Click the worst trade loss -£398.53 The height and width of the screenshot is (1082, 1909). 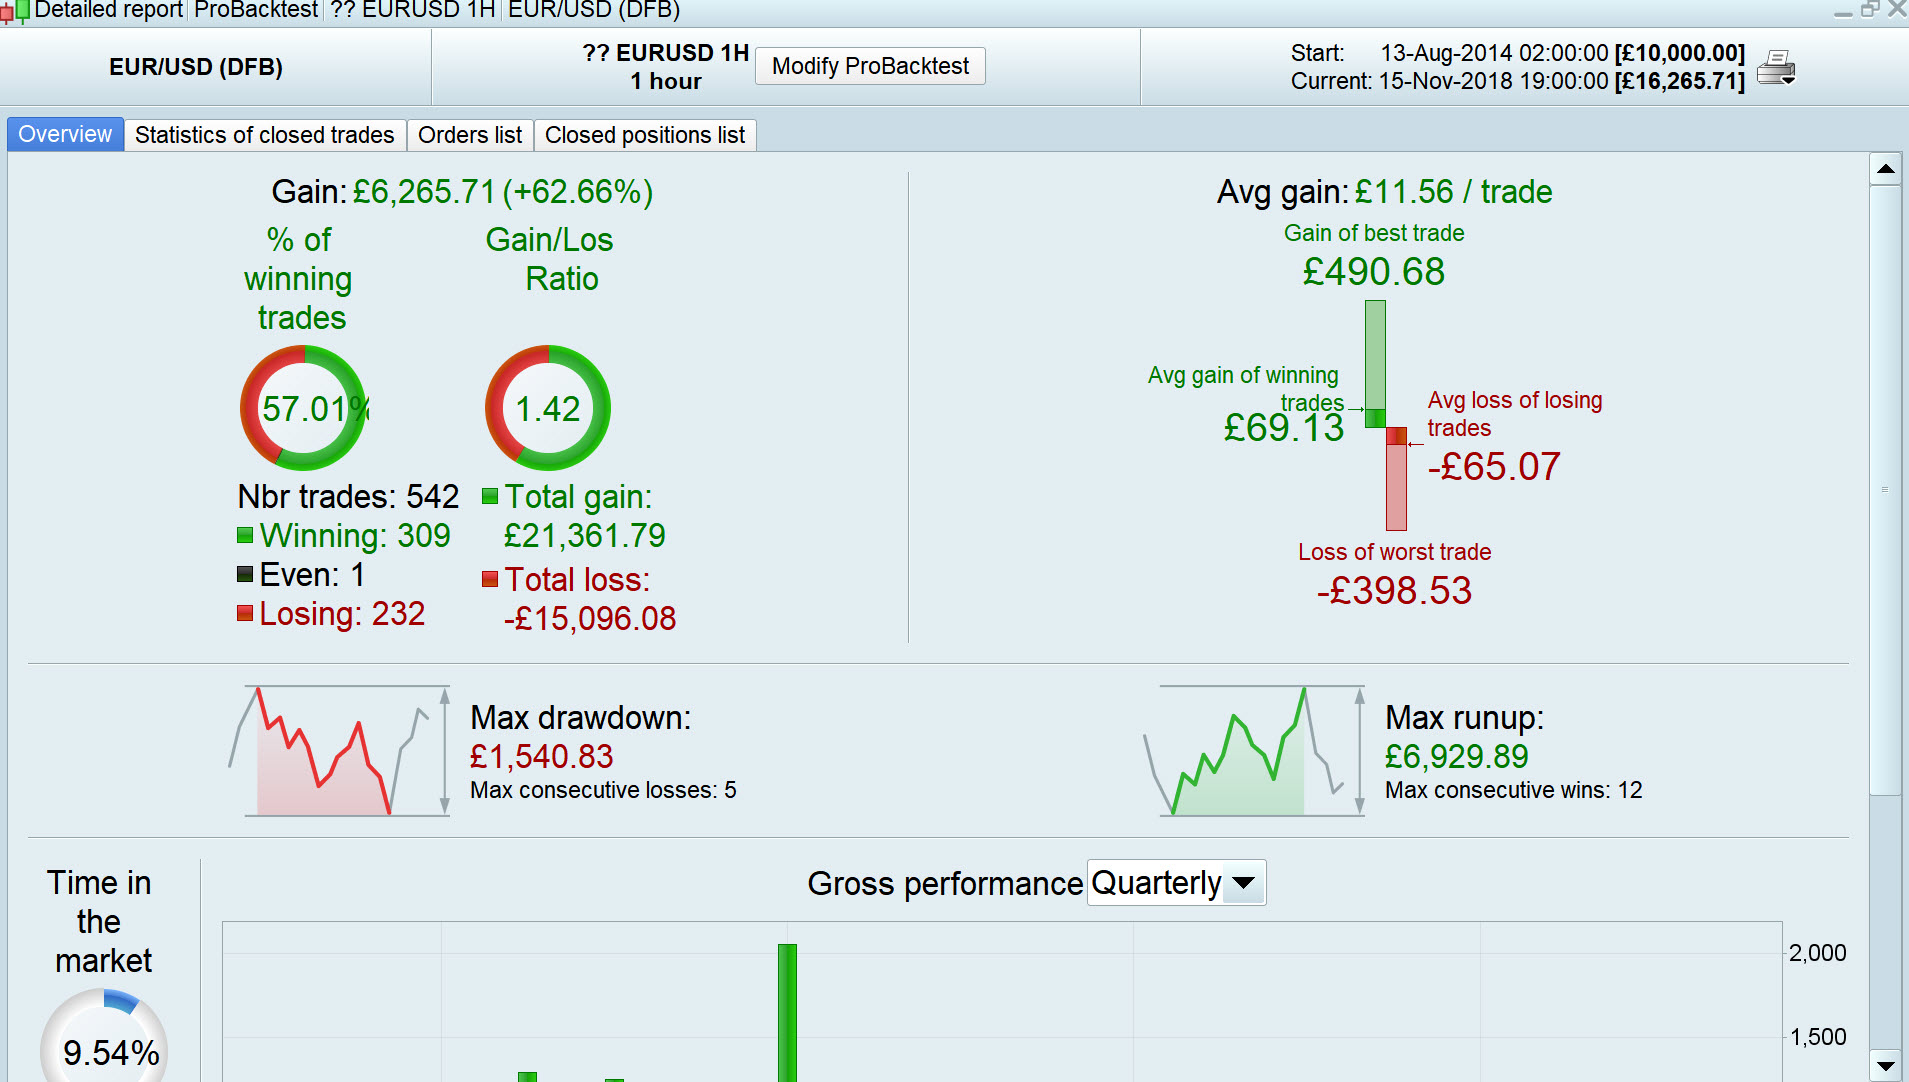pos(1394,591)
